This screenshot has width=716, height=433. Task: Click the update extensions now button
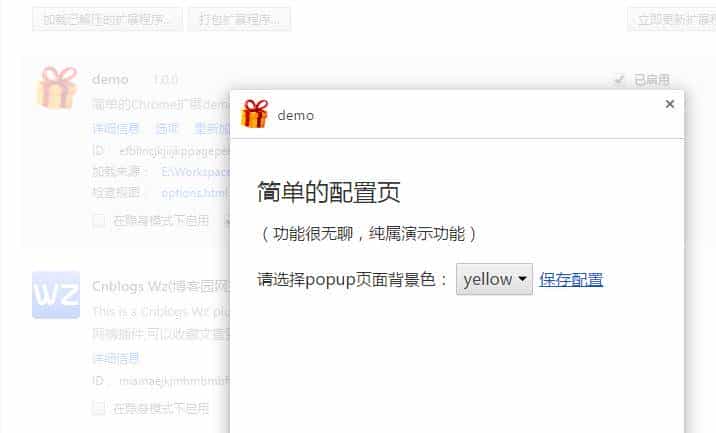coord(672,19)
